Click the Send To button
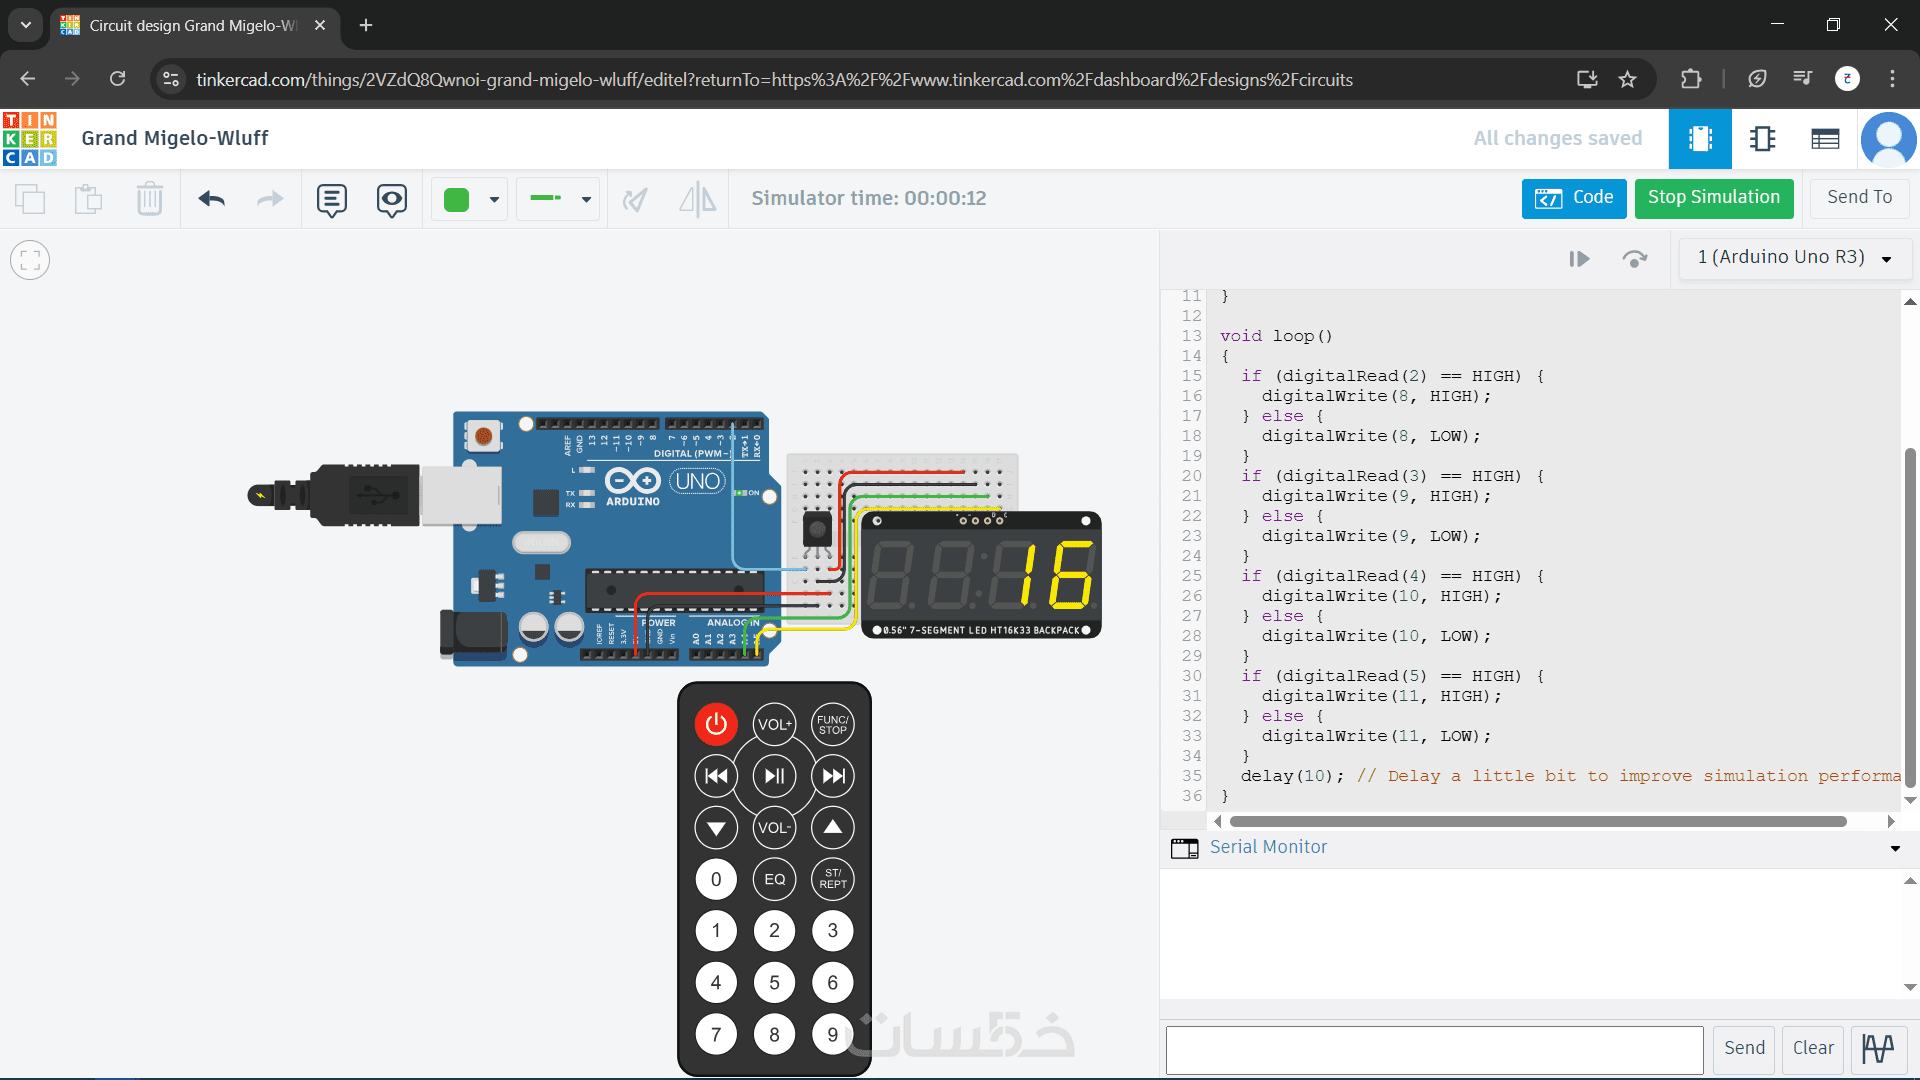Viewport: 1920px width, 1080px height. click(1858, 198)
